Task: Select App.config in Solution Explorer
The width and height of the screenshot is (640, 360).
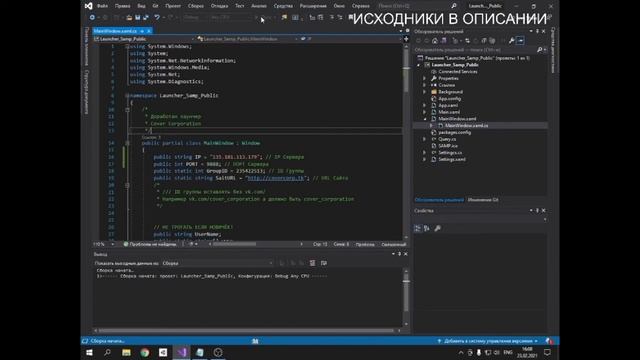Action: pyautogui.click(x=449, y=98)
